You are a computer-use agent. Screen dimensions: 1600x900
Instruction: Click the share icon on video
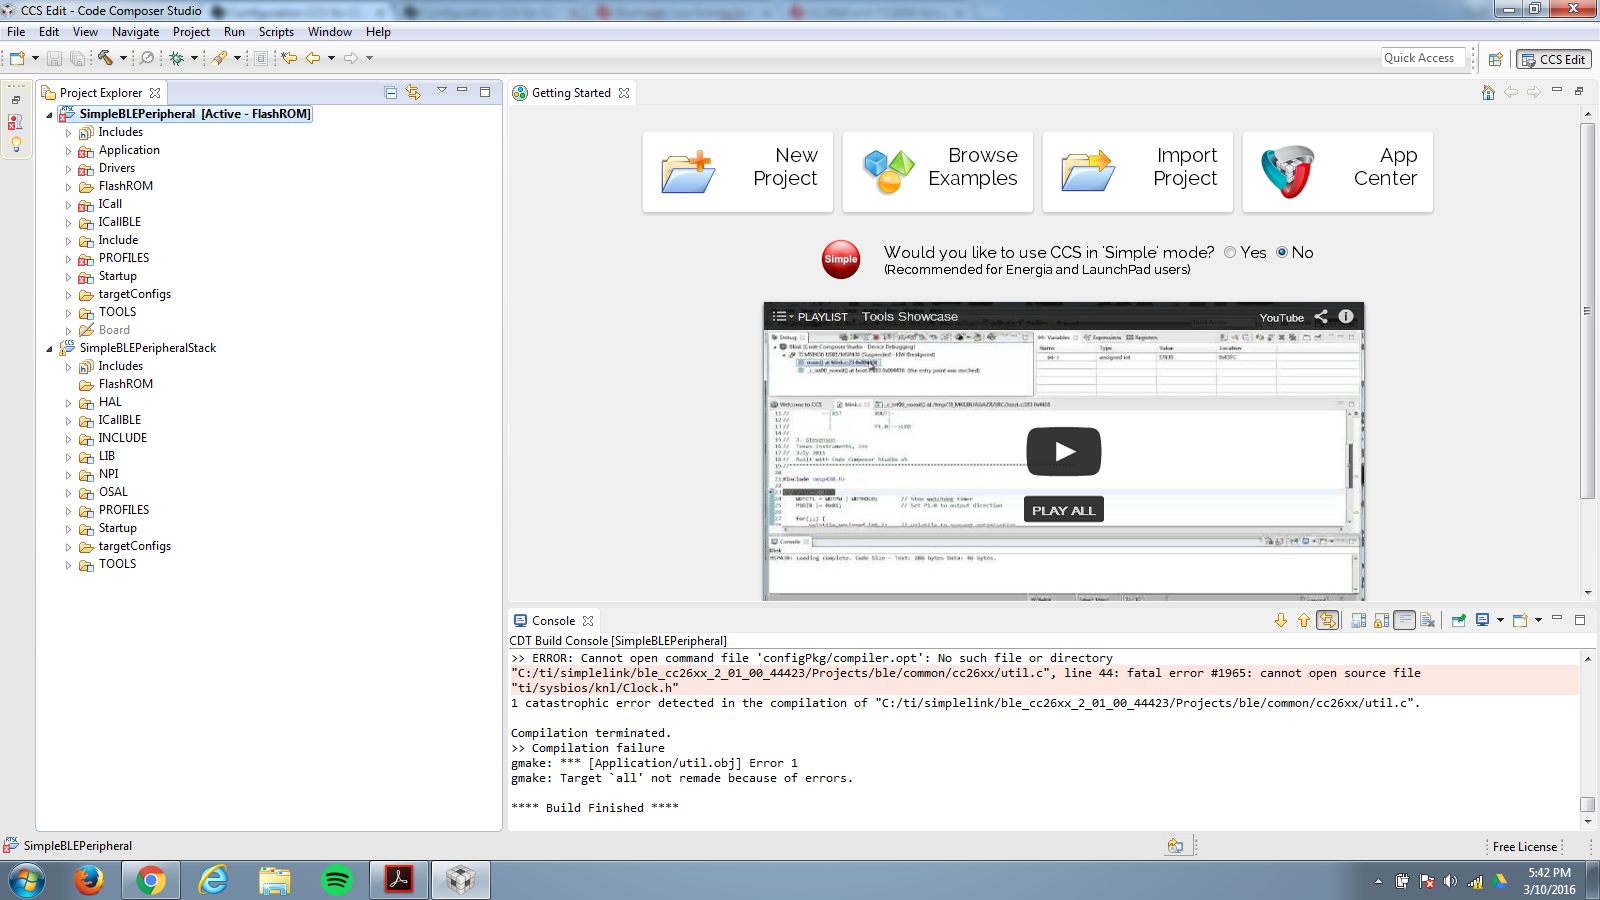click(x=1321, y=316)
